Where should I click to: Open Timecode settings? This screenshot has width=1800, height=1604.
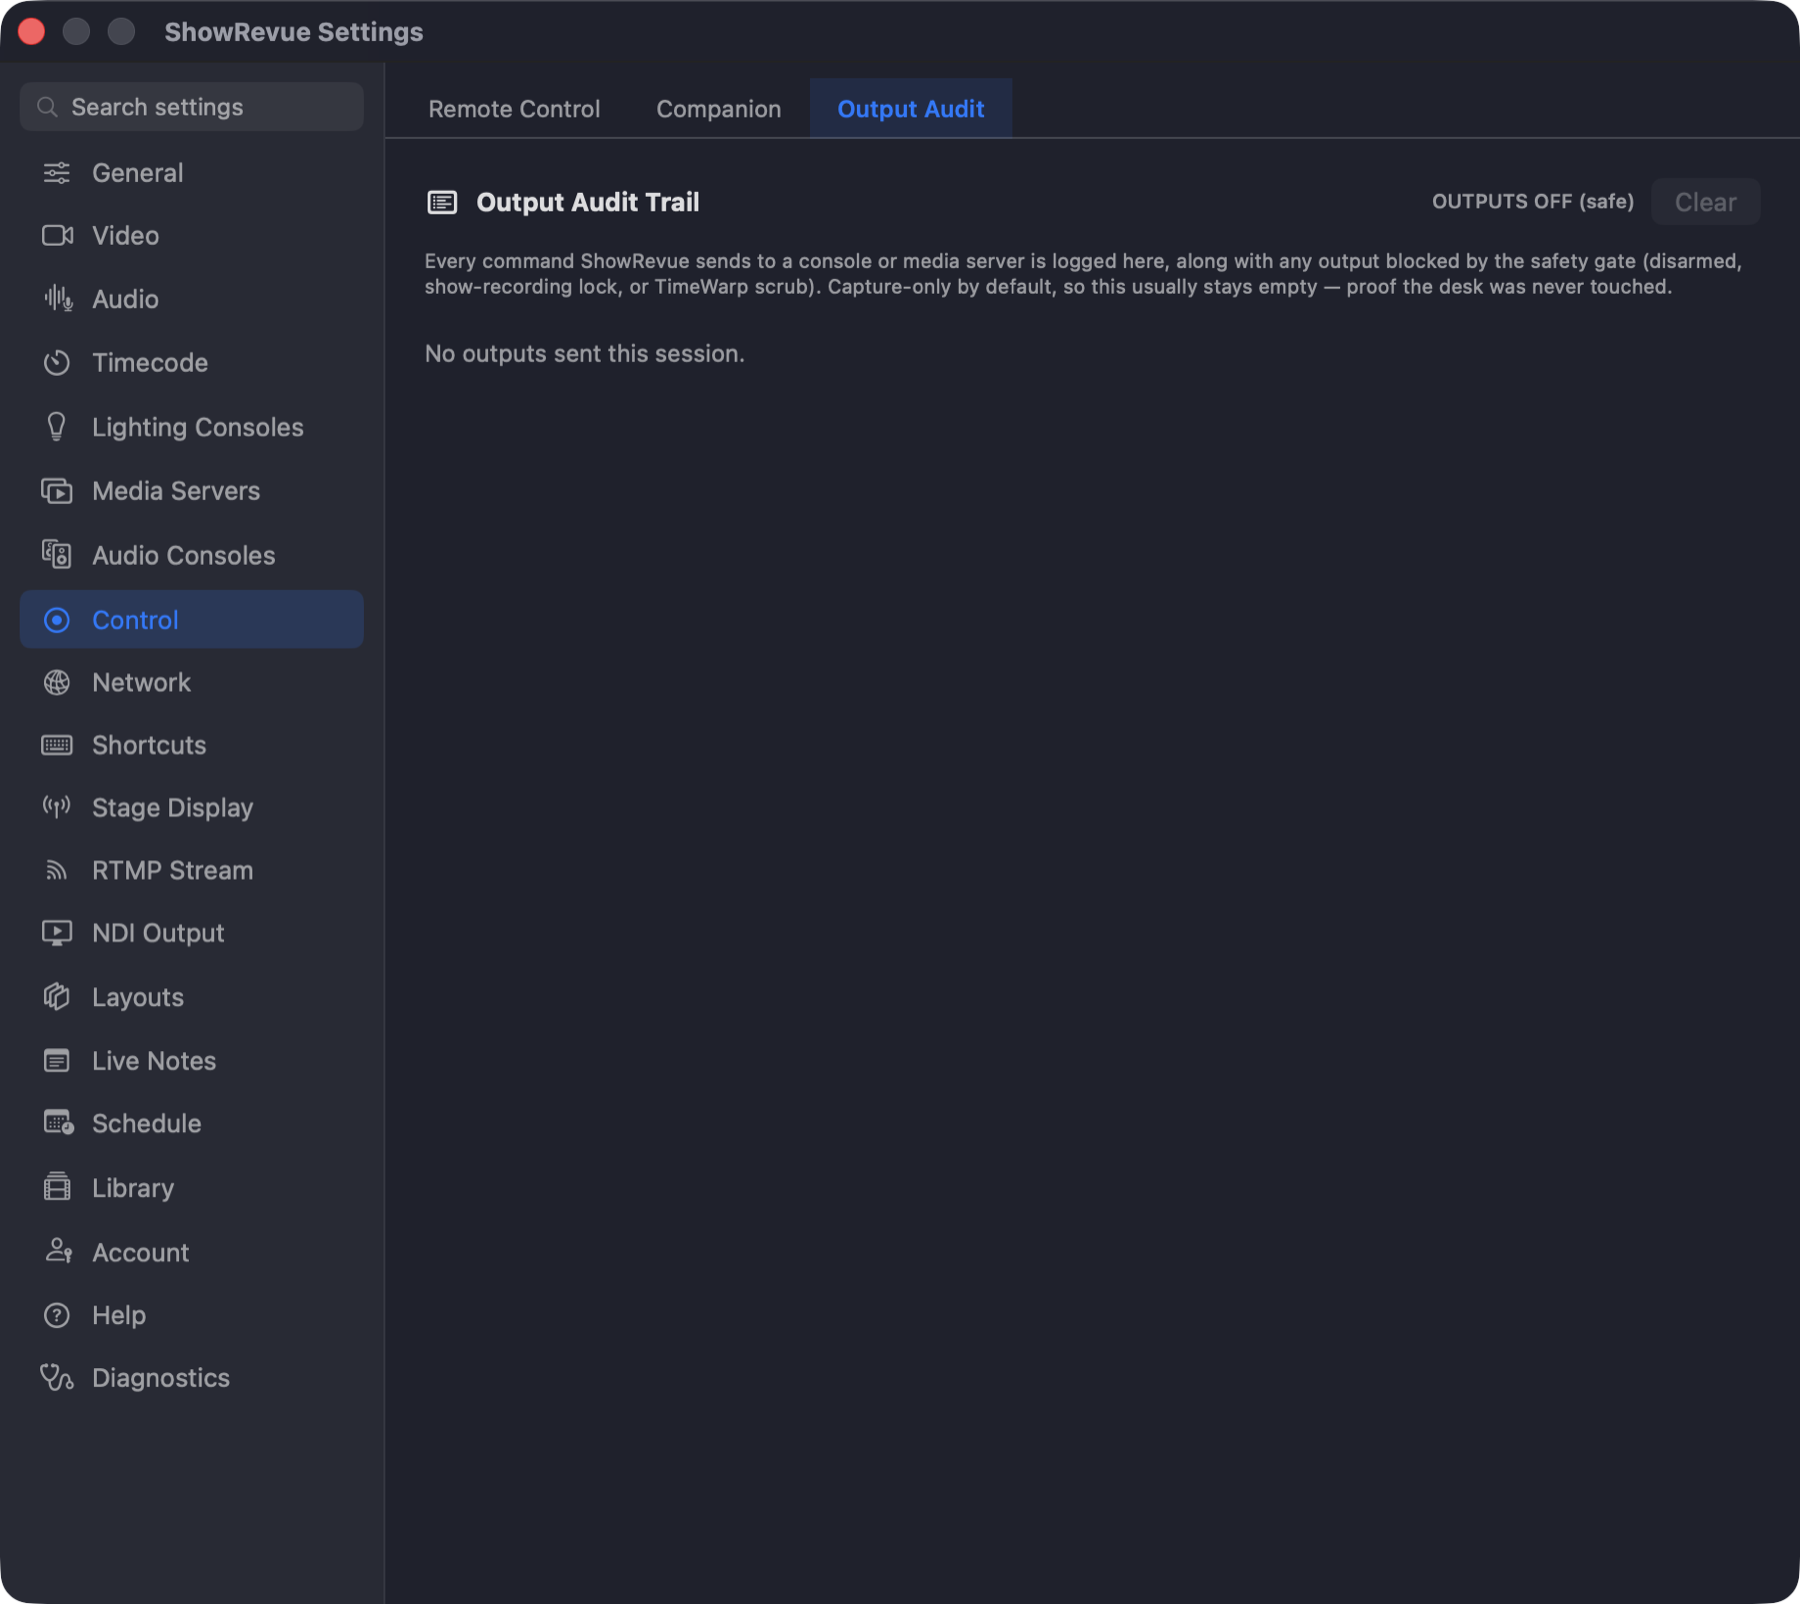click(x=191, y=363)
